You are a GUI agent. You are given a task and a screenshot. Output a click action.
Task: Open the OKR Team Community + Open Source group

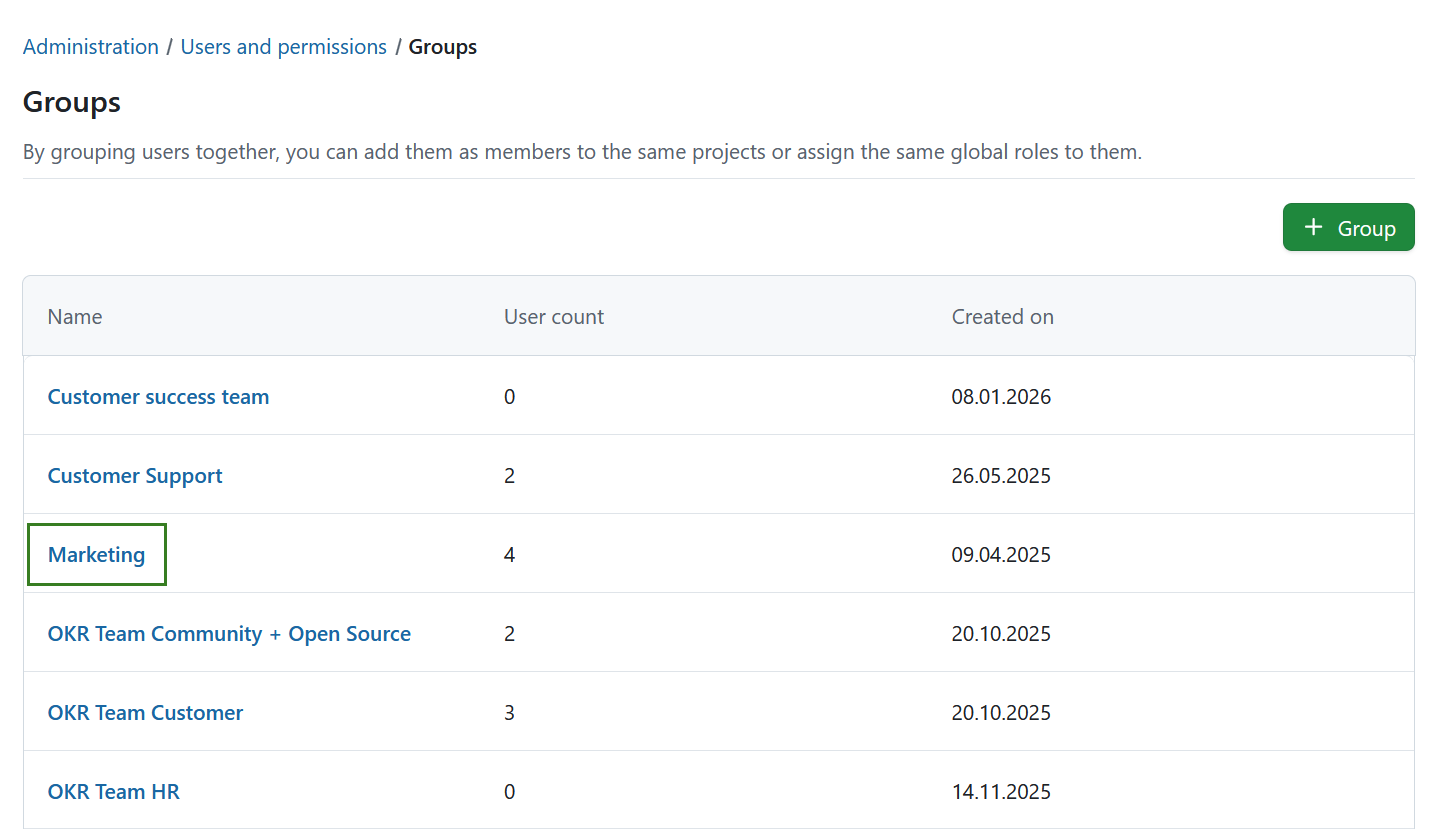(229, 633)
